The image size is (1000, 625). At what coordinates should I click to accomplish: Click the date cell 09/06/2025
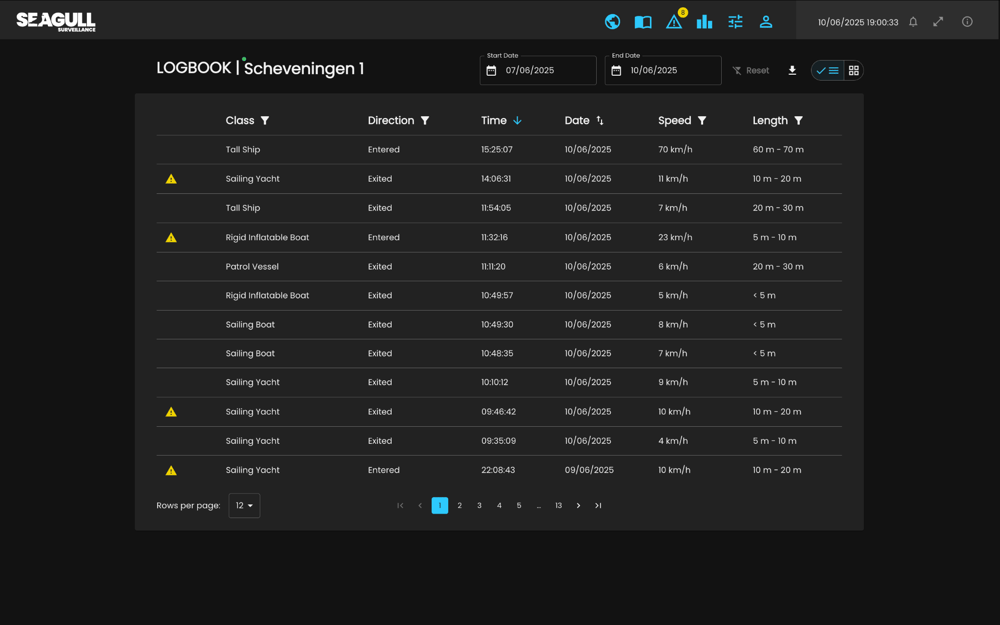pos(589,470)
